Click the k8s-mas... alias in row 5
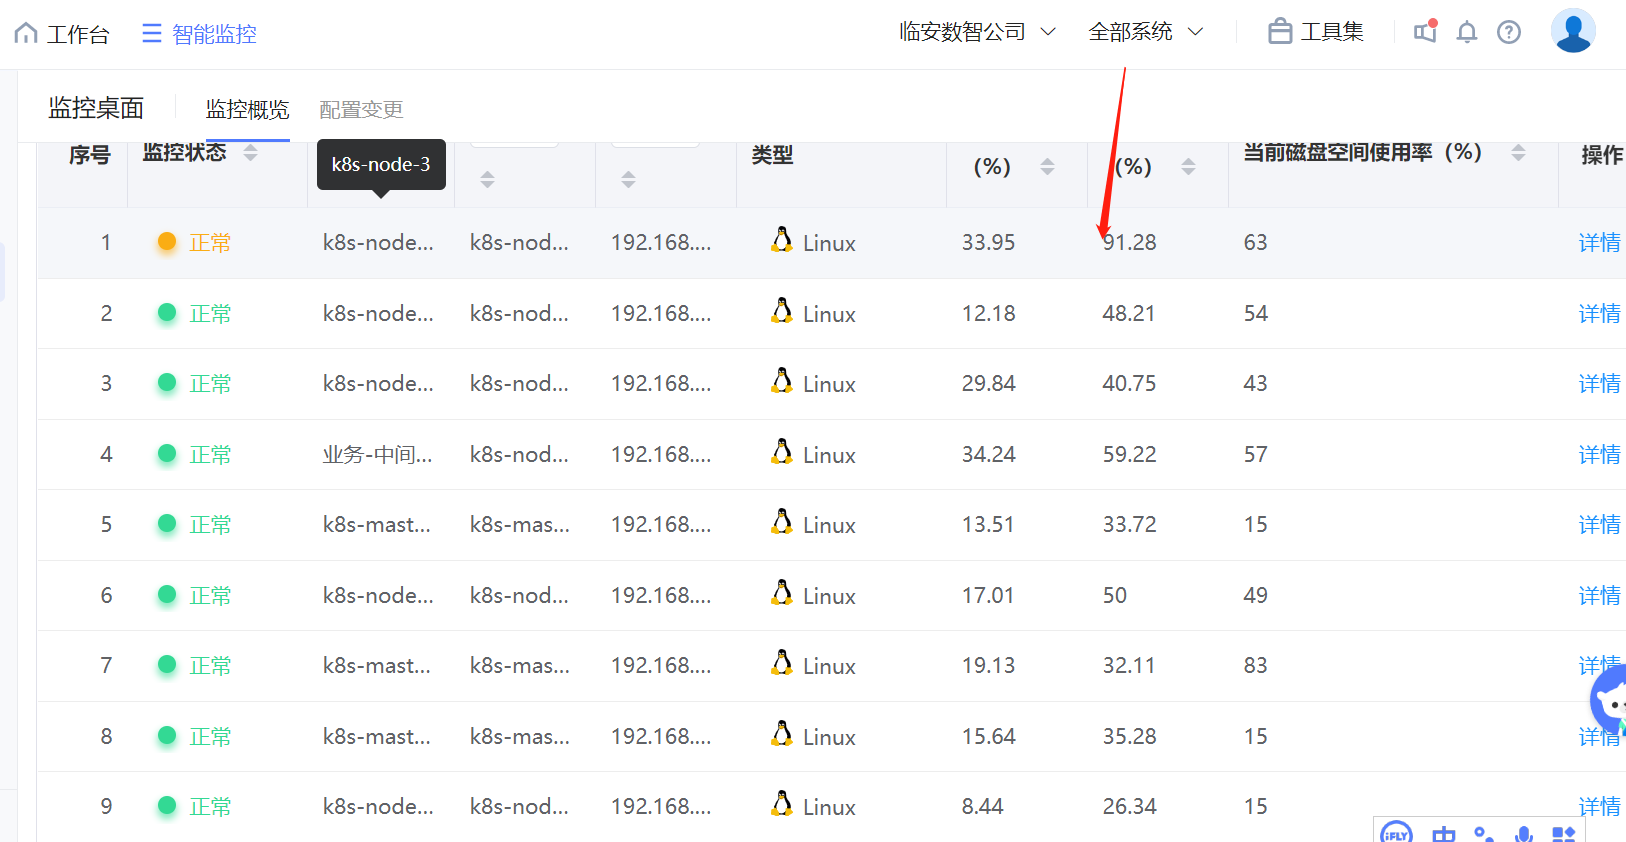1626x842 pixels. click(x=520, y=525)
